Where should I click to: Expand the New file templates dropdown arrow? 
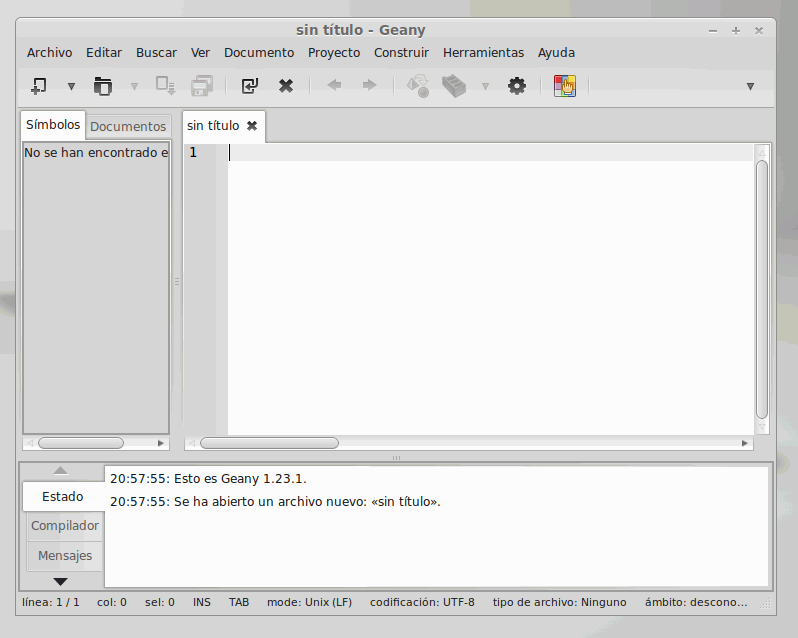tap(71, 86)
